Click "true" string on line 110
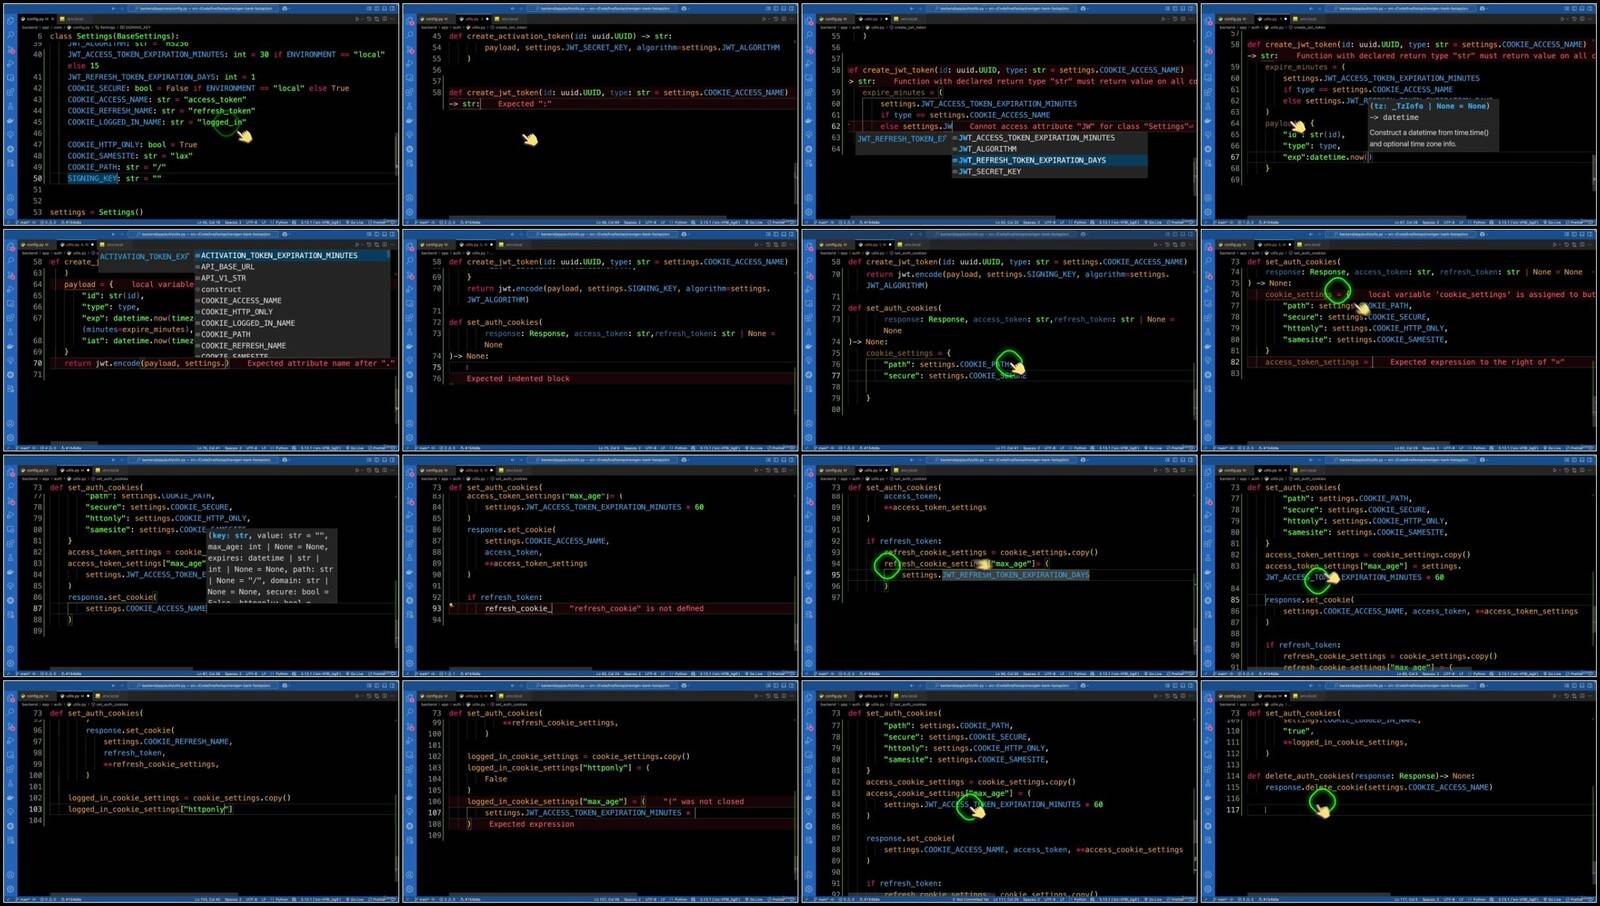 (1297, 731)
